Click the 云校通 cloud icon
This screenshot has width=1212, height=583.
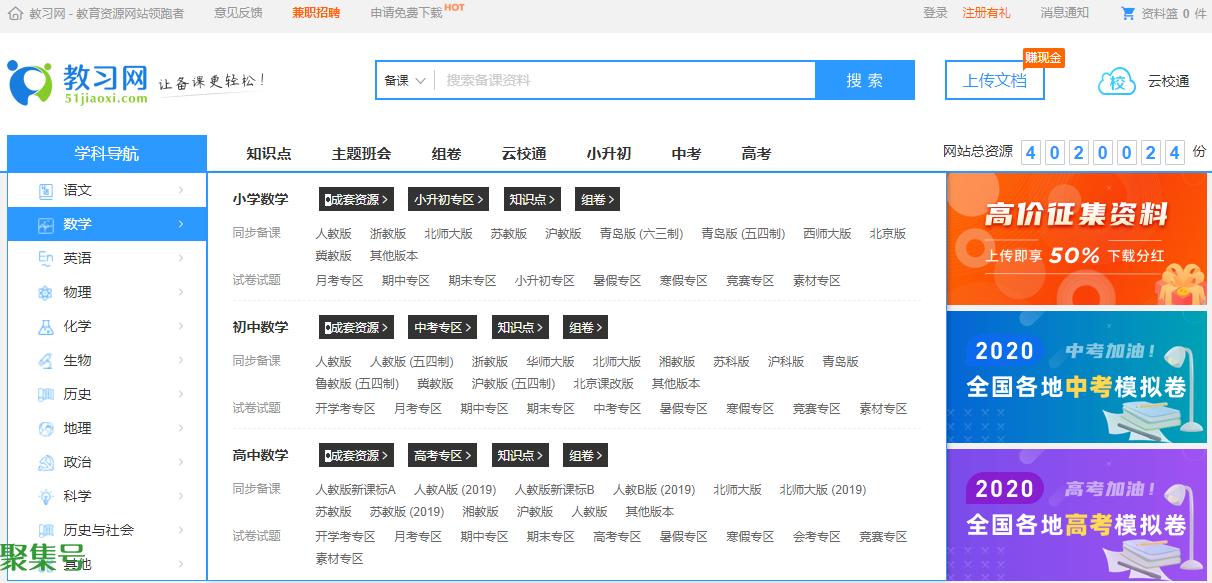pyautogui.click(x=1117, y=81)
